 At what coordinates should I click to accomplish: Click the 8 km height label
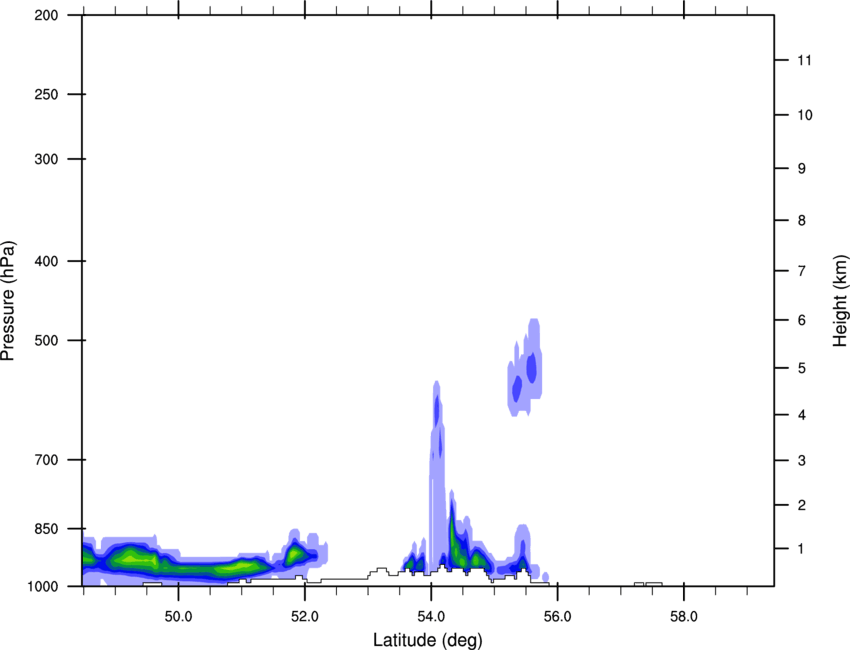(801, 221)
